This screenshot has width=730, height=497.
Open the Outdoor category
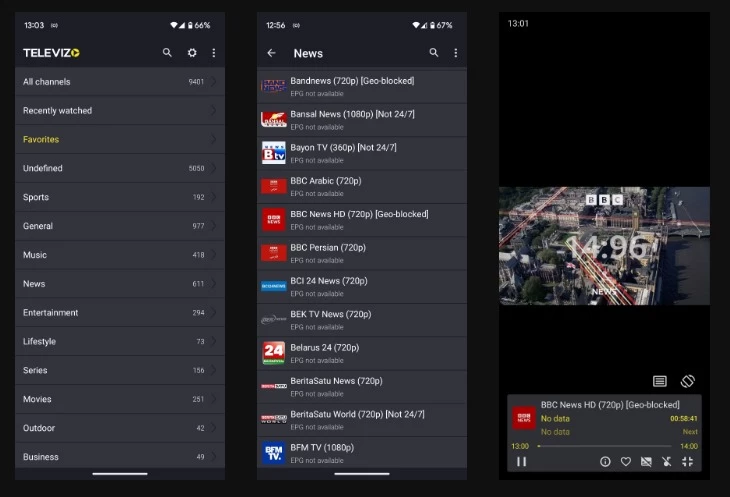120,428
